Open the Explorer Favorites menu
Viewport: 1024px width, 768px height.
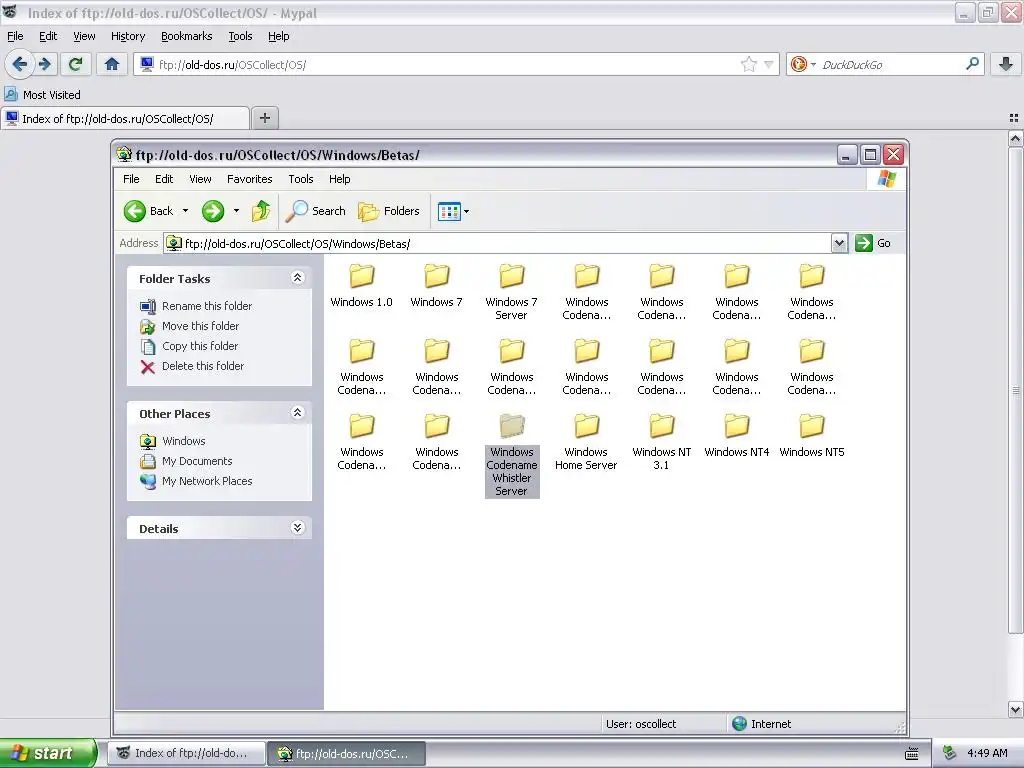pos(249,179)
